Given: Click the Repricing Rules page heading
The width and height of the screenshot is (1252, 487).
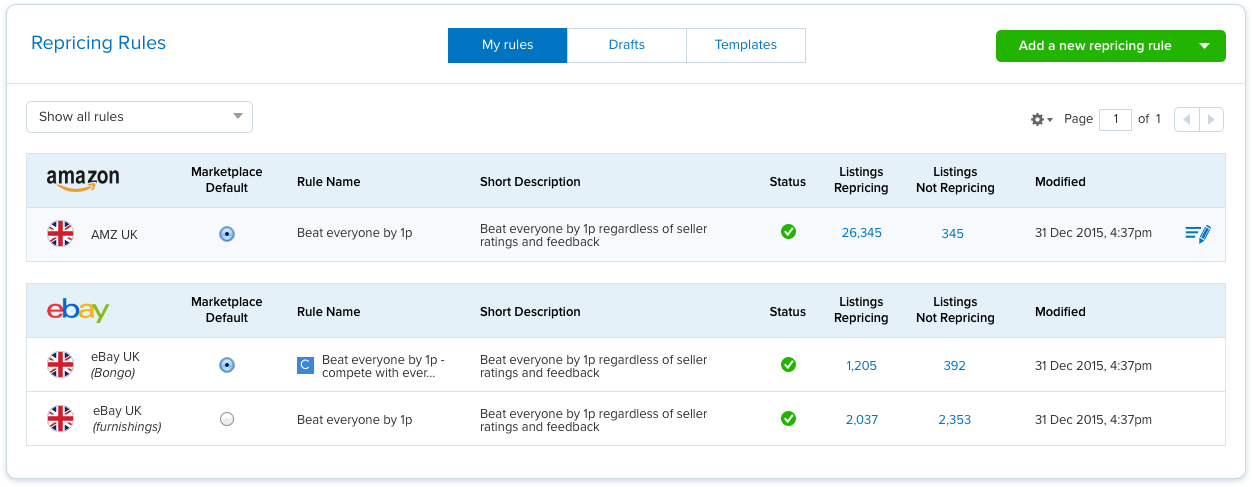Looking at the screenshot, I should point(98,43).
